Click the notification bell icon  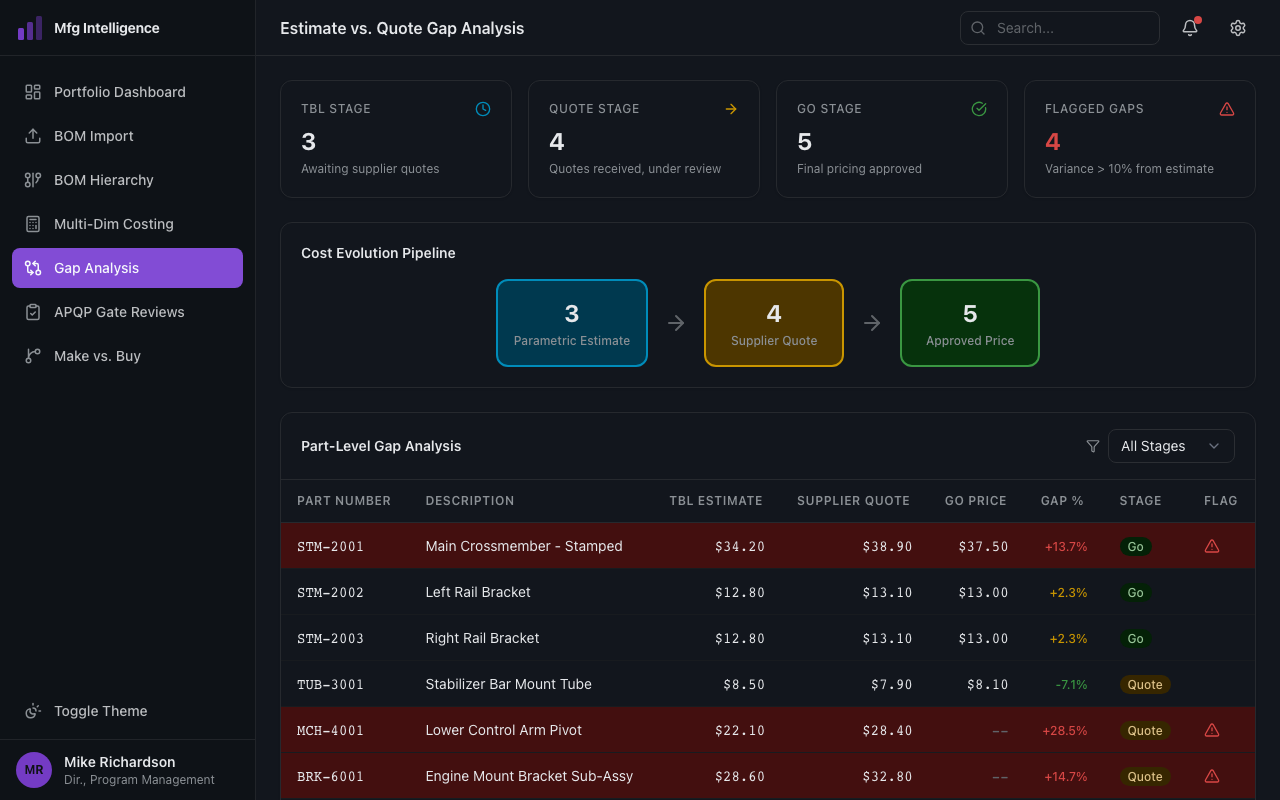(1189, 28)
